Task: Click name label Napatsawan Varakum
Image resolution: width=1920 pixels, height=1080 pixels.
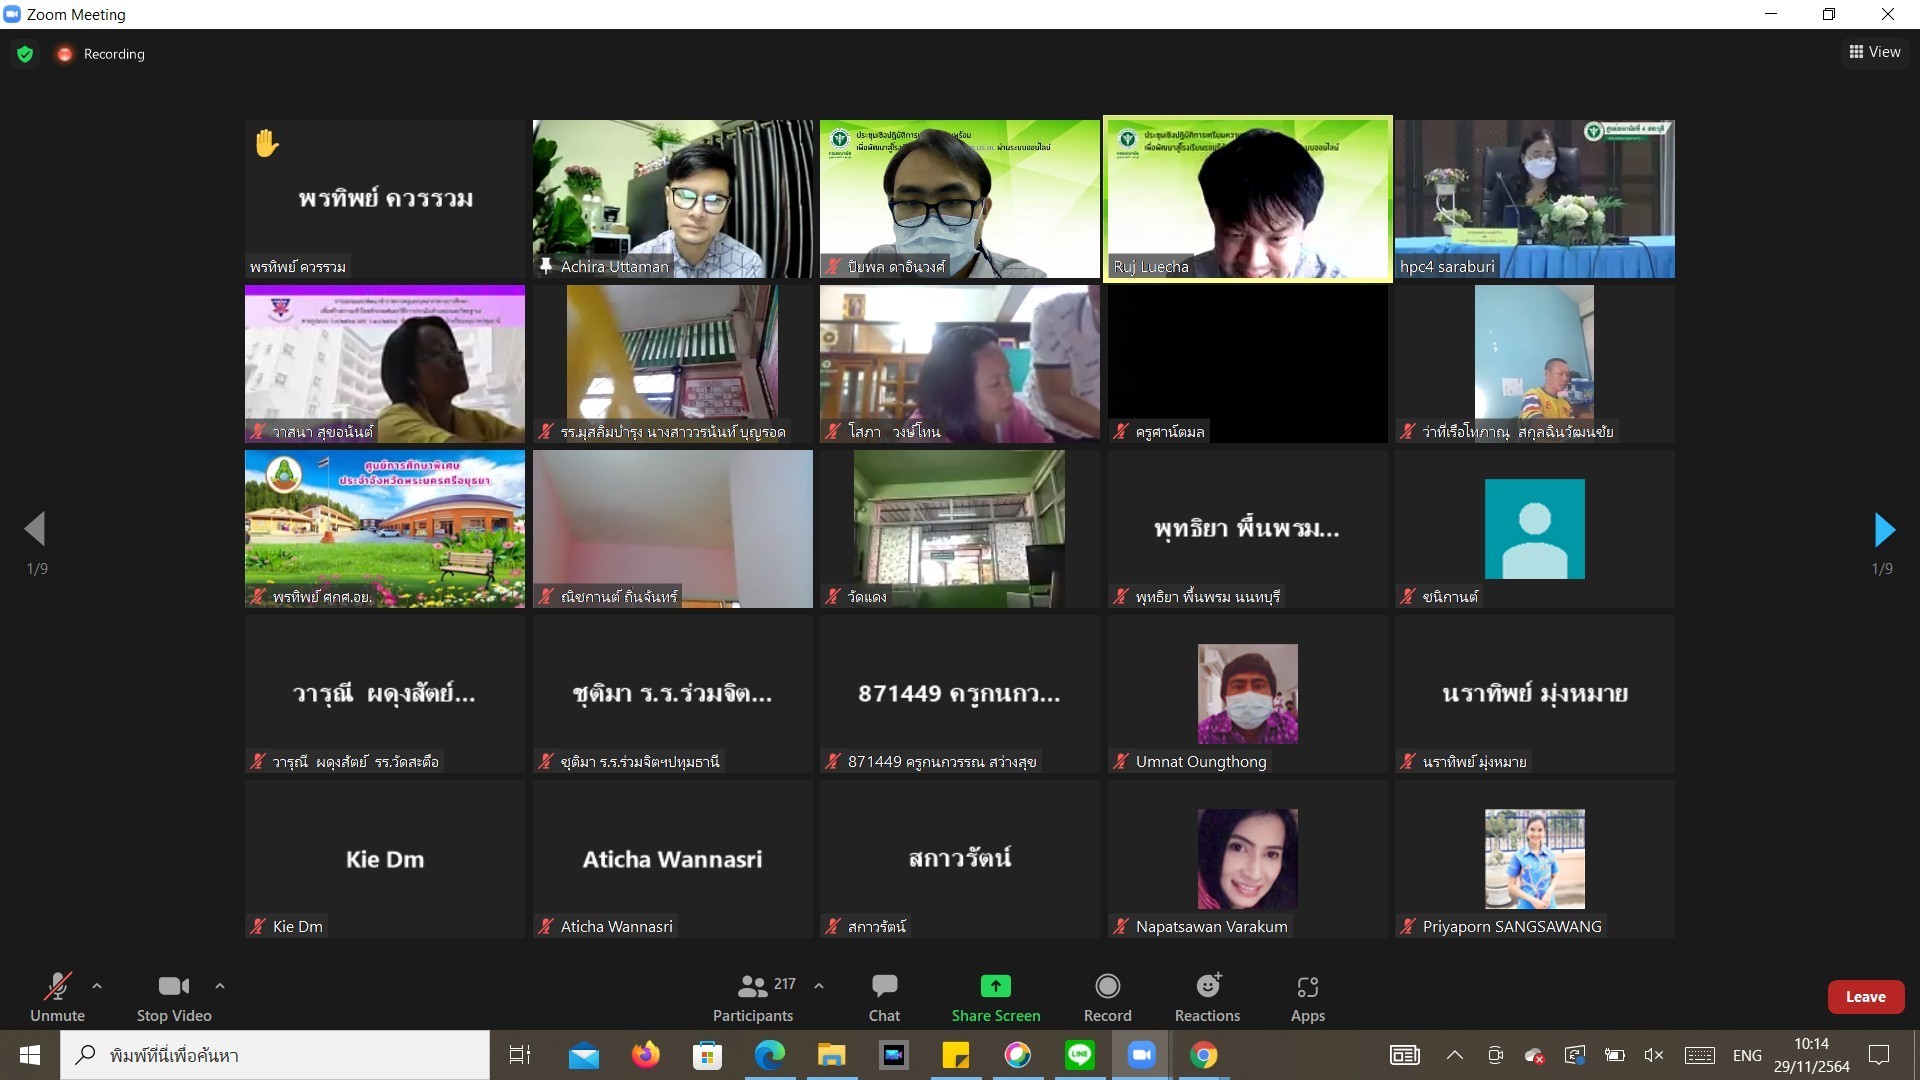Action: [x=1211, y=927]
